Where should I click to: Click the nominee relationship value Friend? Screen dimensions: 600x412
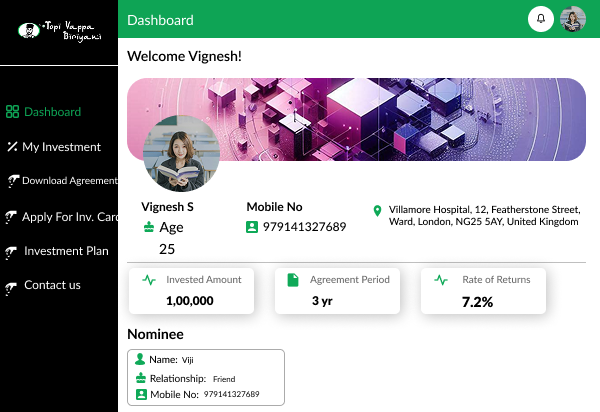(224, 379)
